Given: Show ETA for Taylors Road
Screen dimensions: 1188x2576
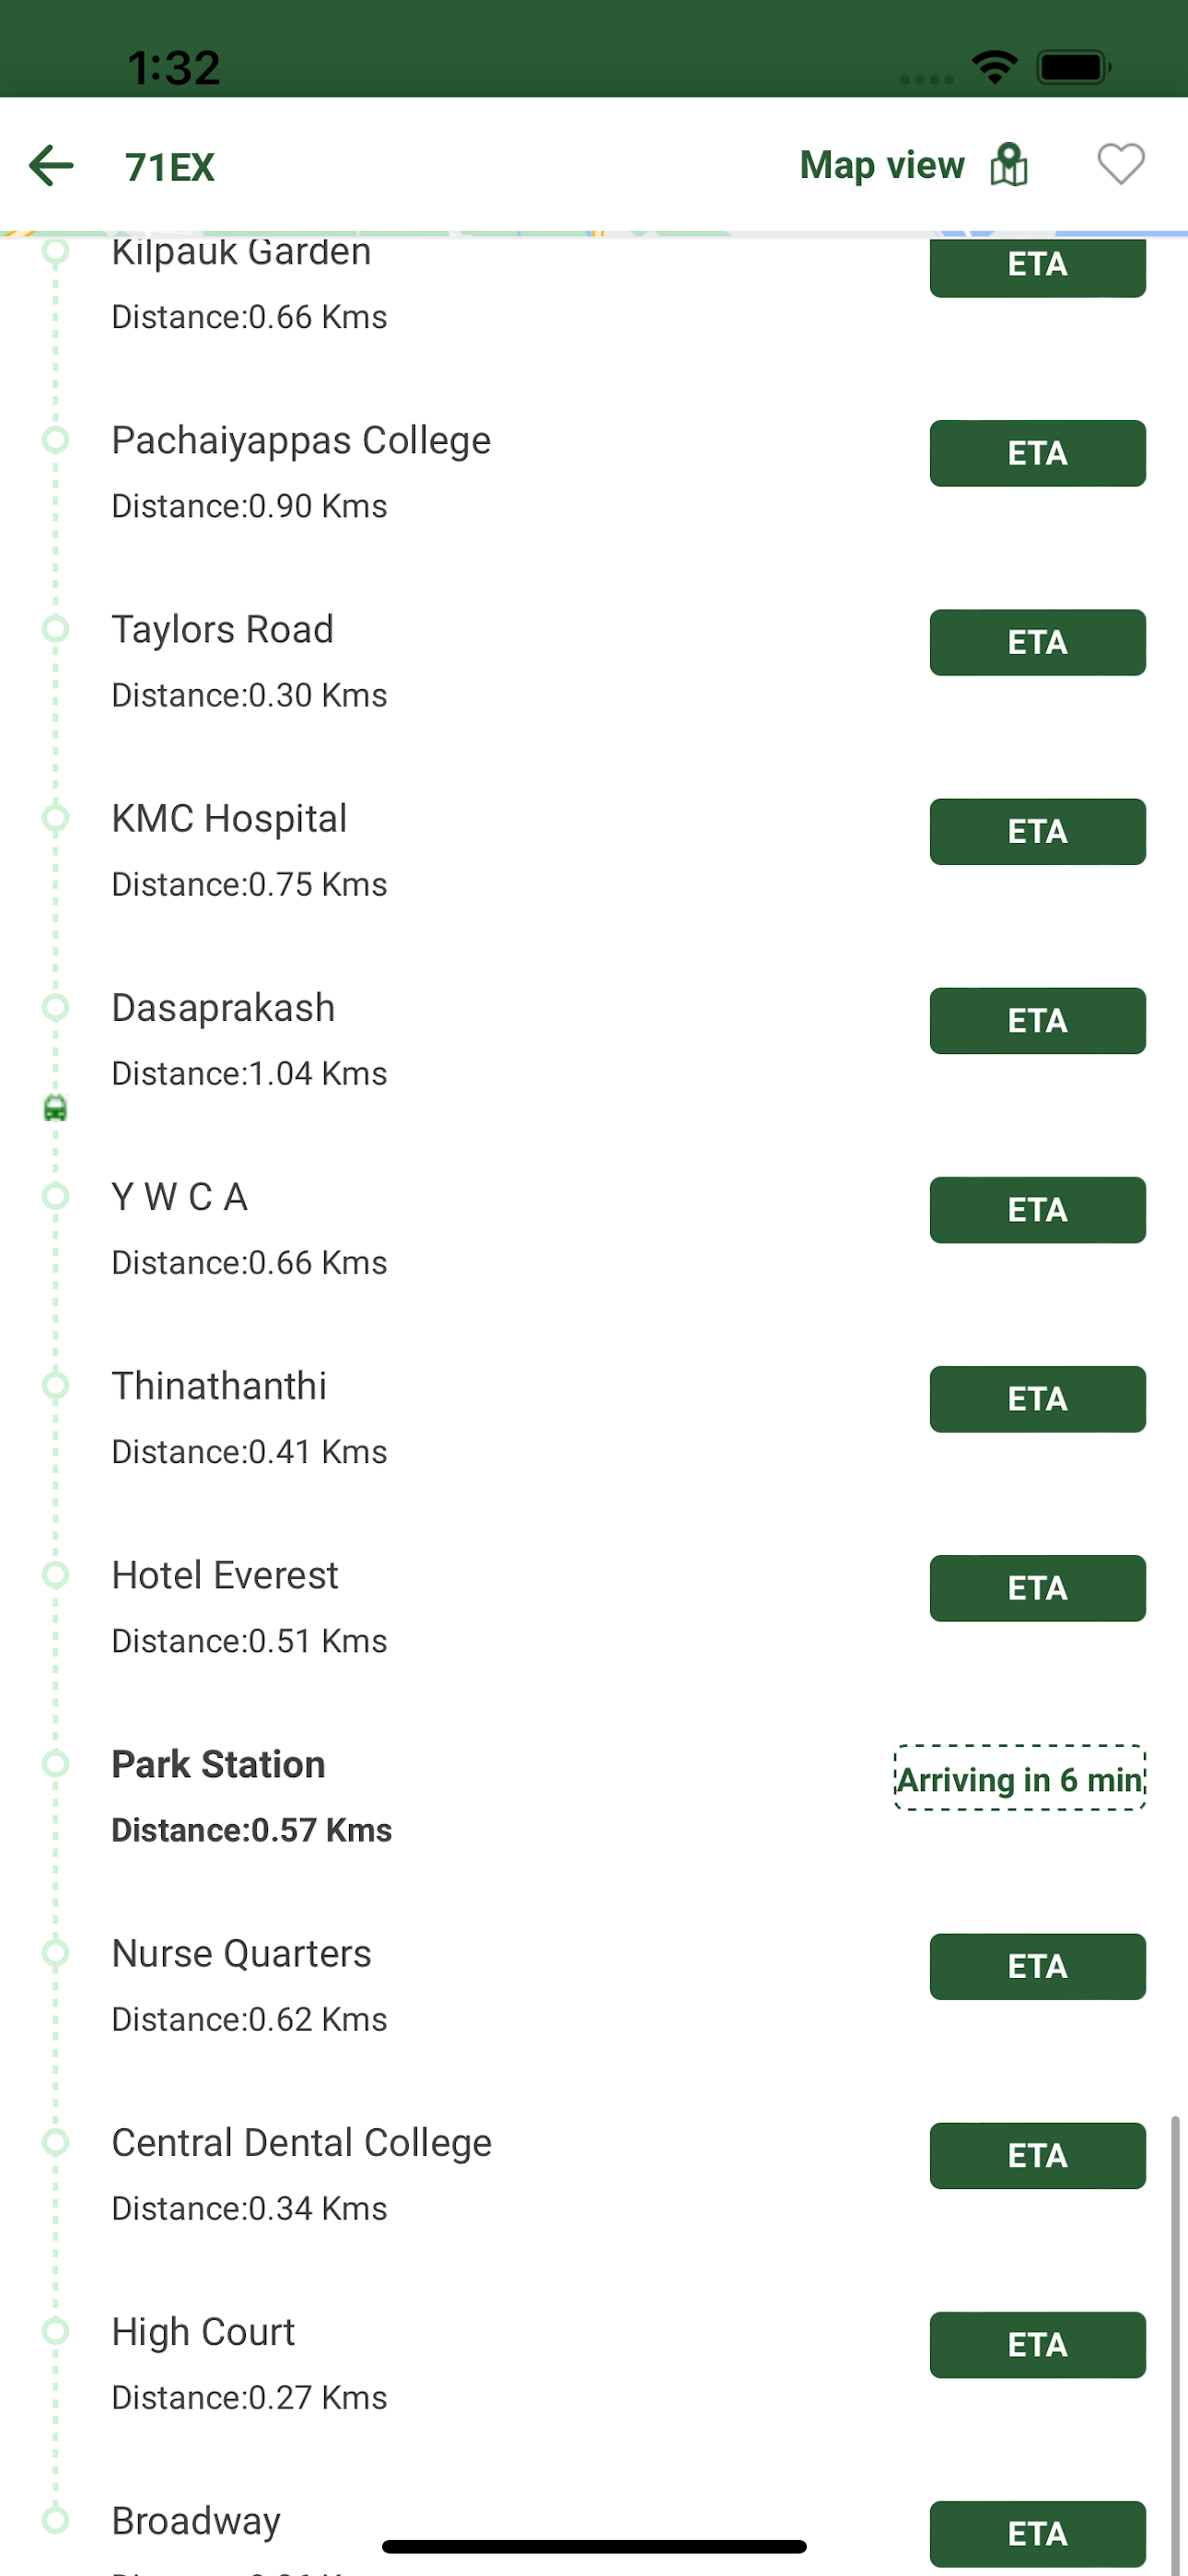Looking at the screenshot, I should coord(1037,643).
